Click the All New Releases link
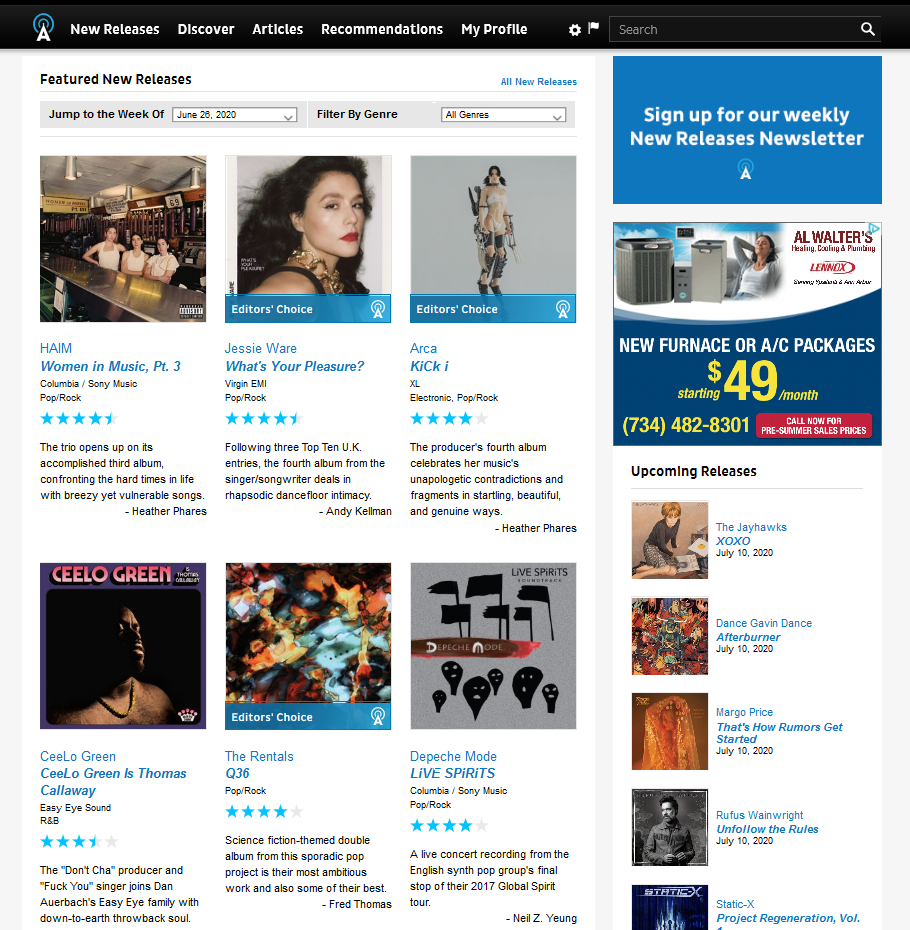This screenshot has height=930, width=910. (539, 82)
